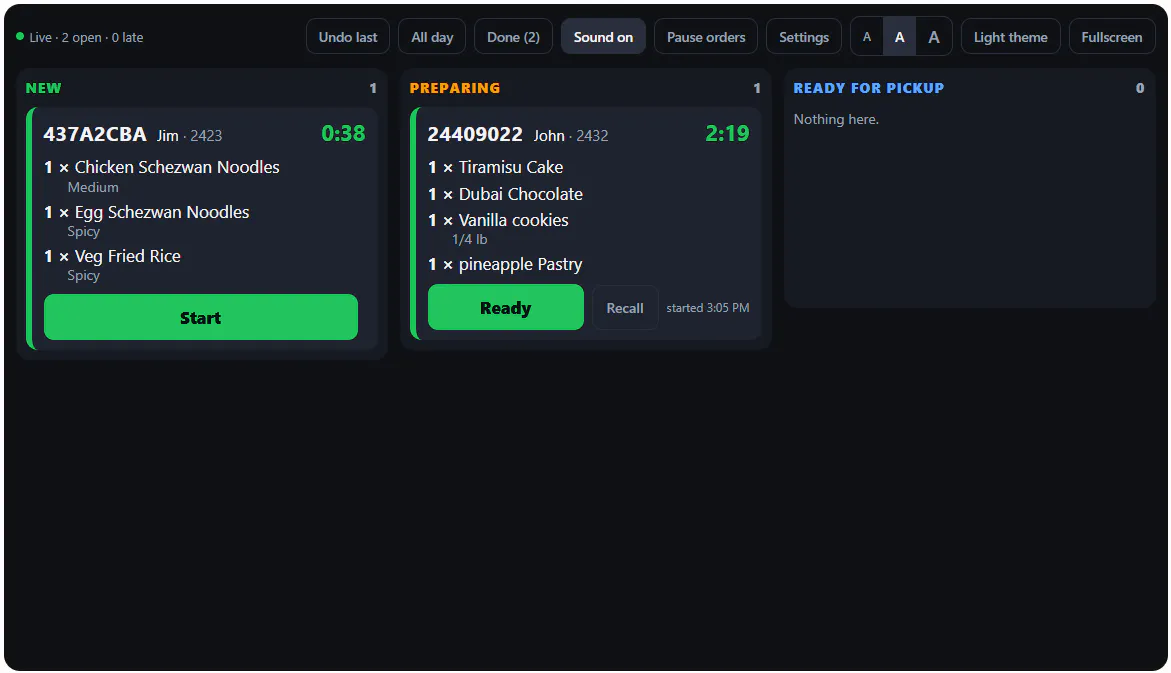The height and width of the screenshot is (673, 1171).
Task: Open Settings
Action: (x=804, y=37)
